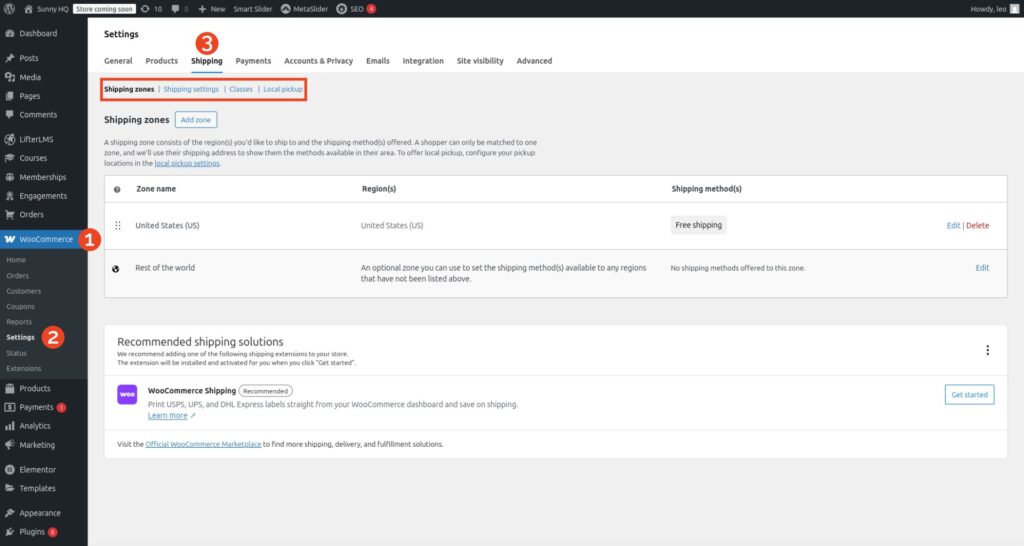Open WooCommerce Coupons submenu item
This screenshot has height=546, width=1024.
(20, 306)
